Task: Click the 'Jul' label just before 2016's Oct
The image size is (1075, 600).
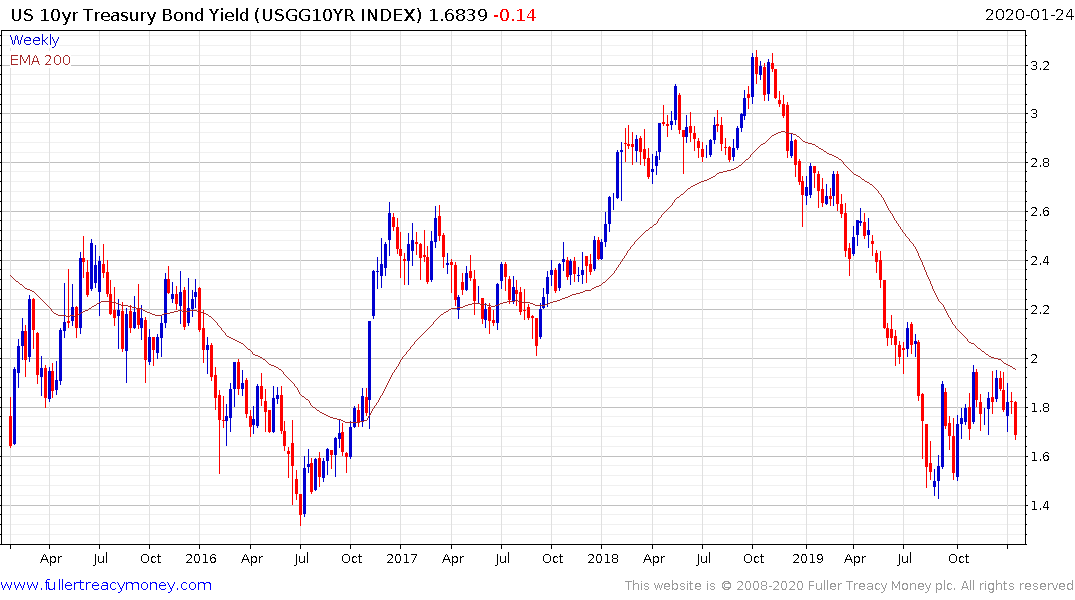Action: tap(301, 559)
